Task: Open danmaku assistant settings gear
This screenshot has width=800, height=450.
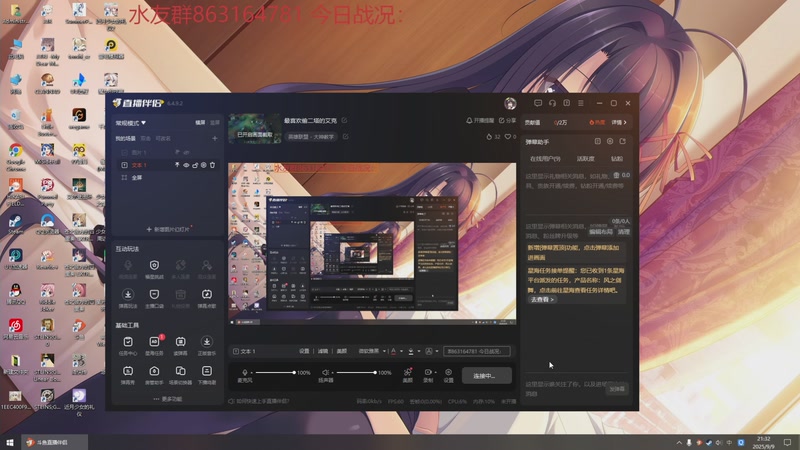Action: 610,141
